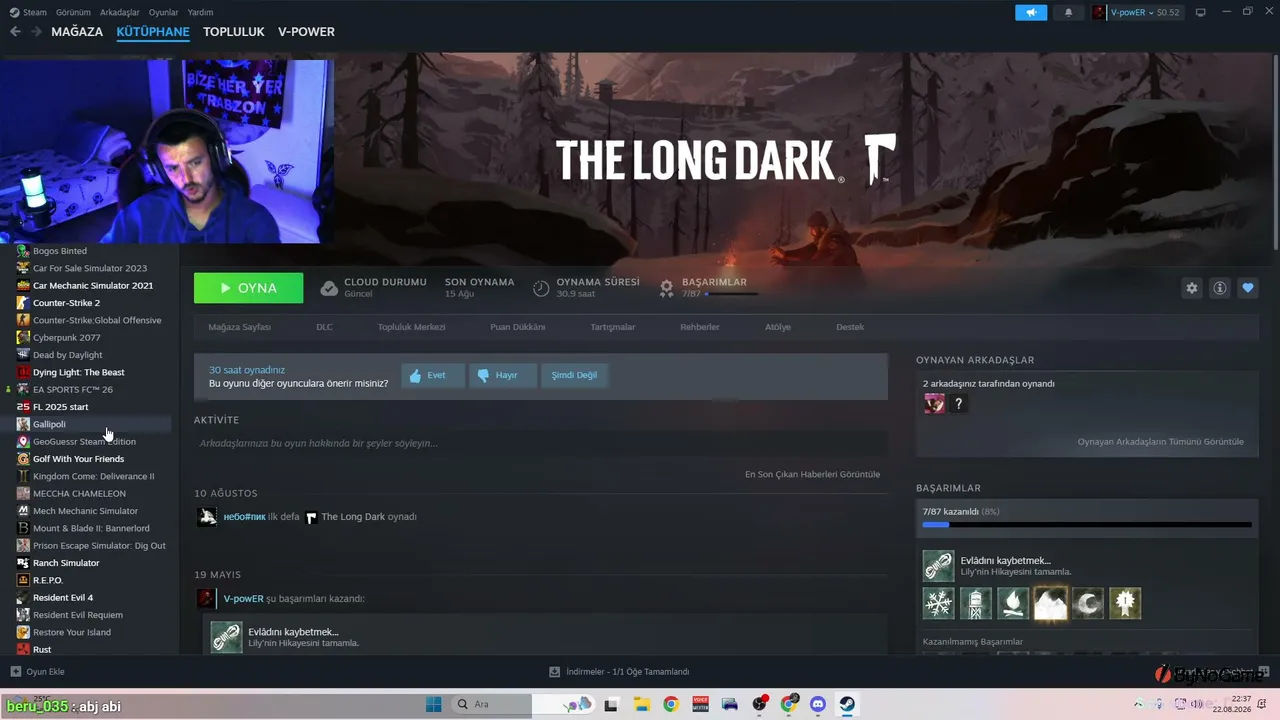Select Rust in the library list
This screenshot has width=1280, height=720.
click(42, 650)
